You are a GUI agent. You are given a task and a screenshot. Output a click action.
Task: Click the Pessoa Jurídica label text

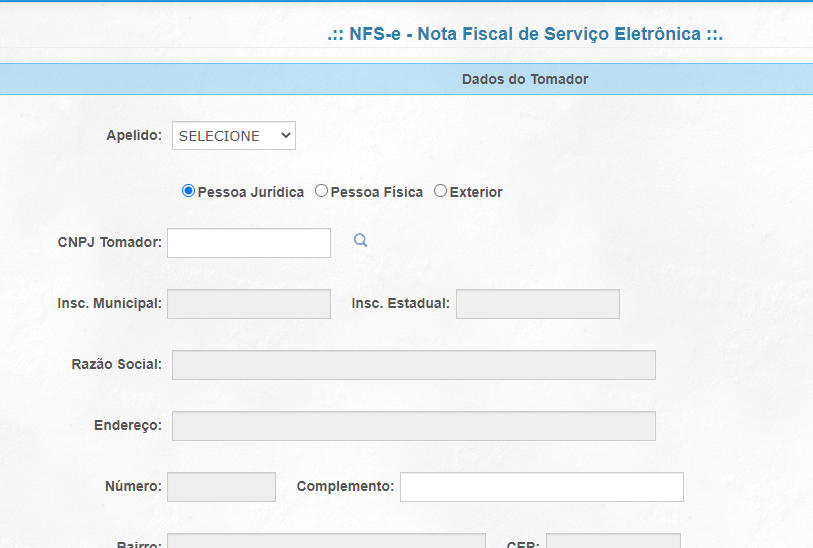click(x=251, y=192)
